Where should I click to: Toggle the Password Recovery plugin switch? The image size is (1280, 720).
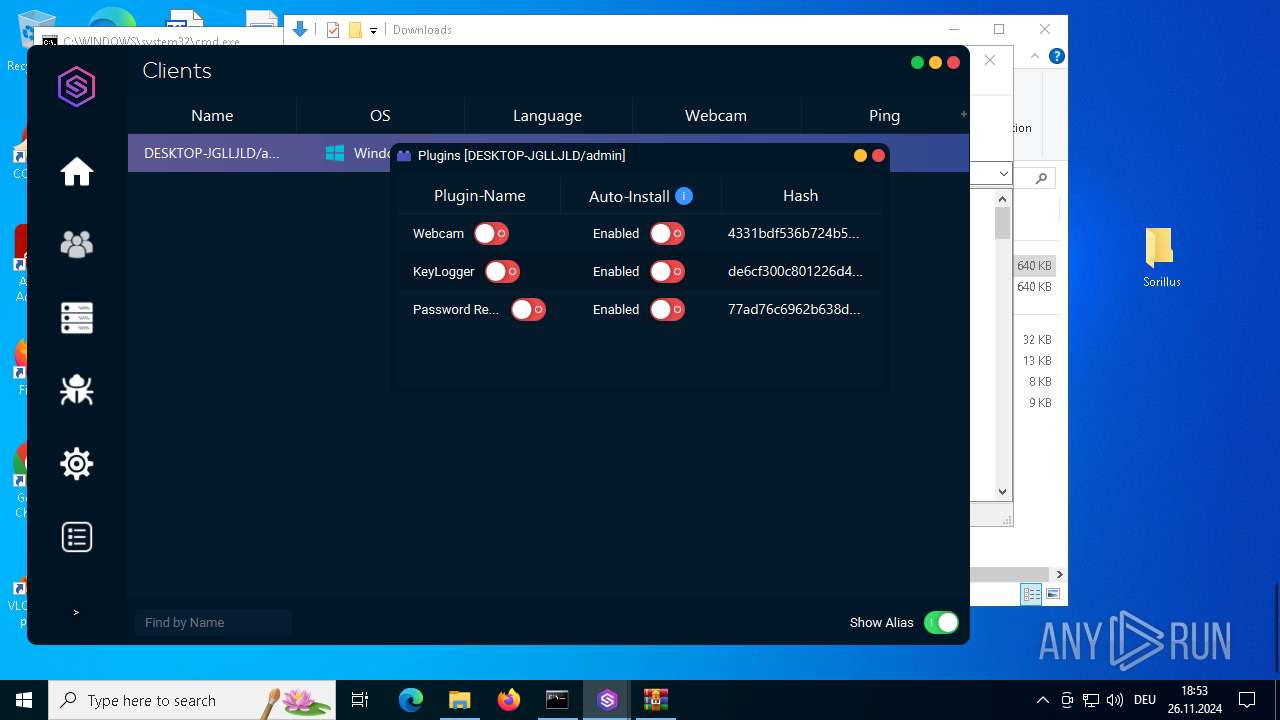coord(528,310)
